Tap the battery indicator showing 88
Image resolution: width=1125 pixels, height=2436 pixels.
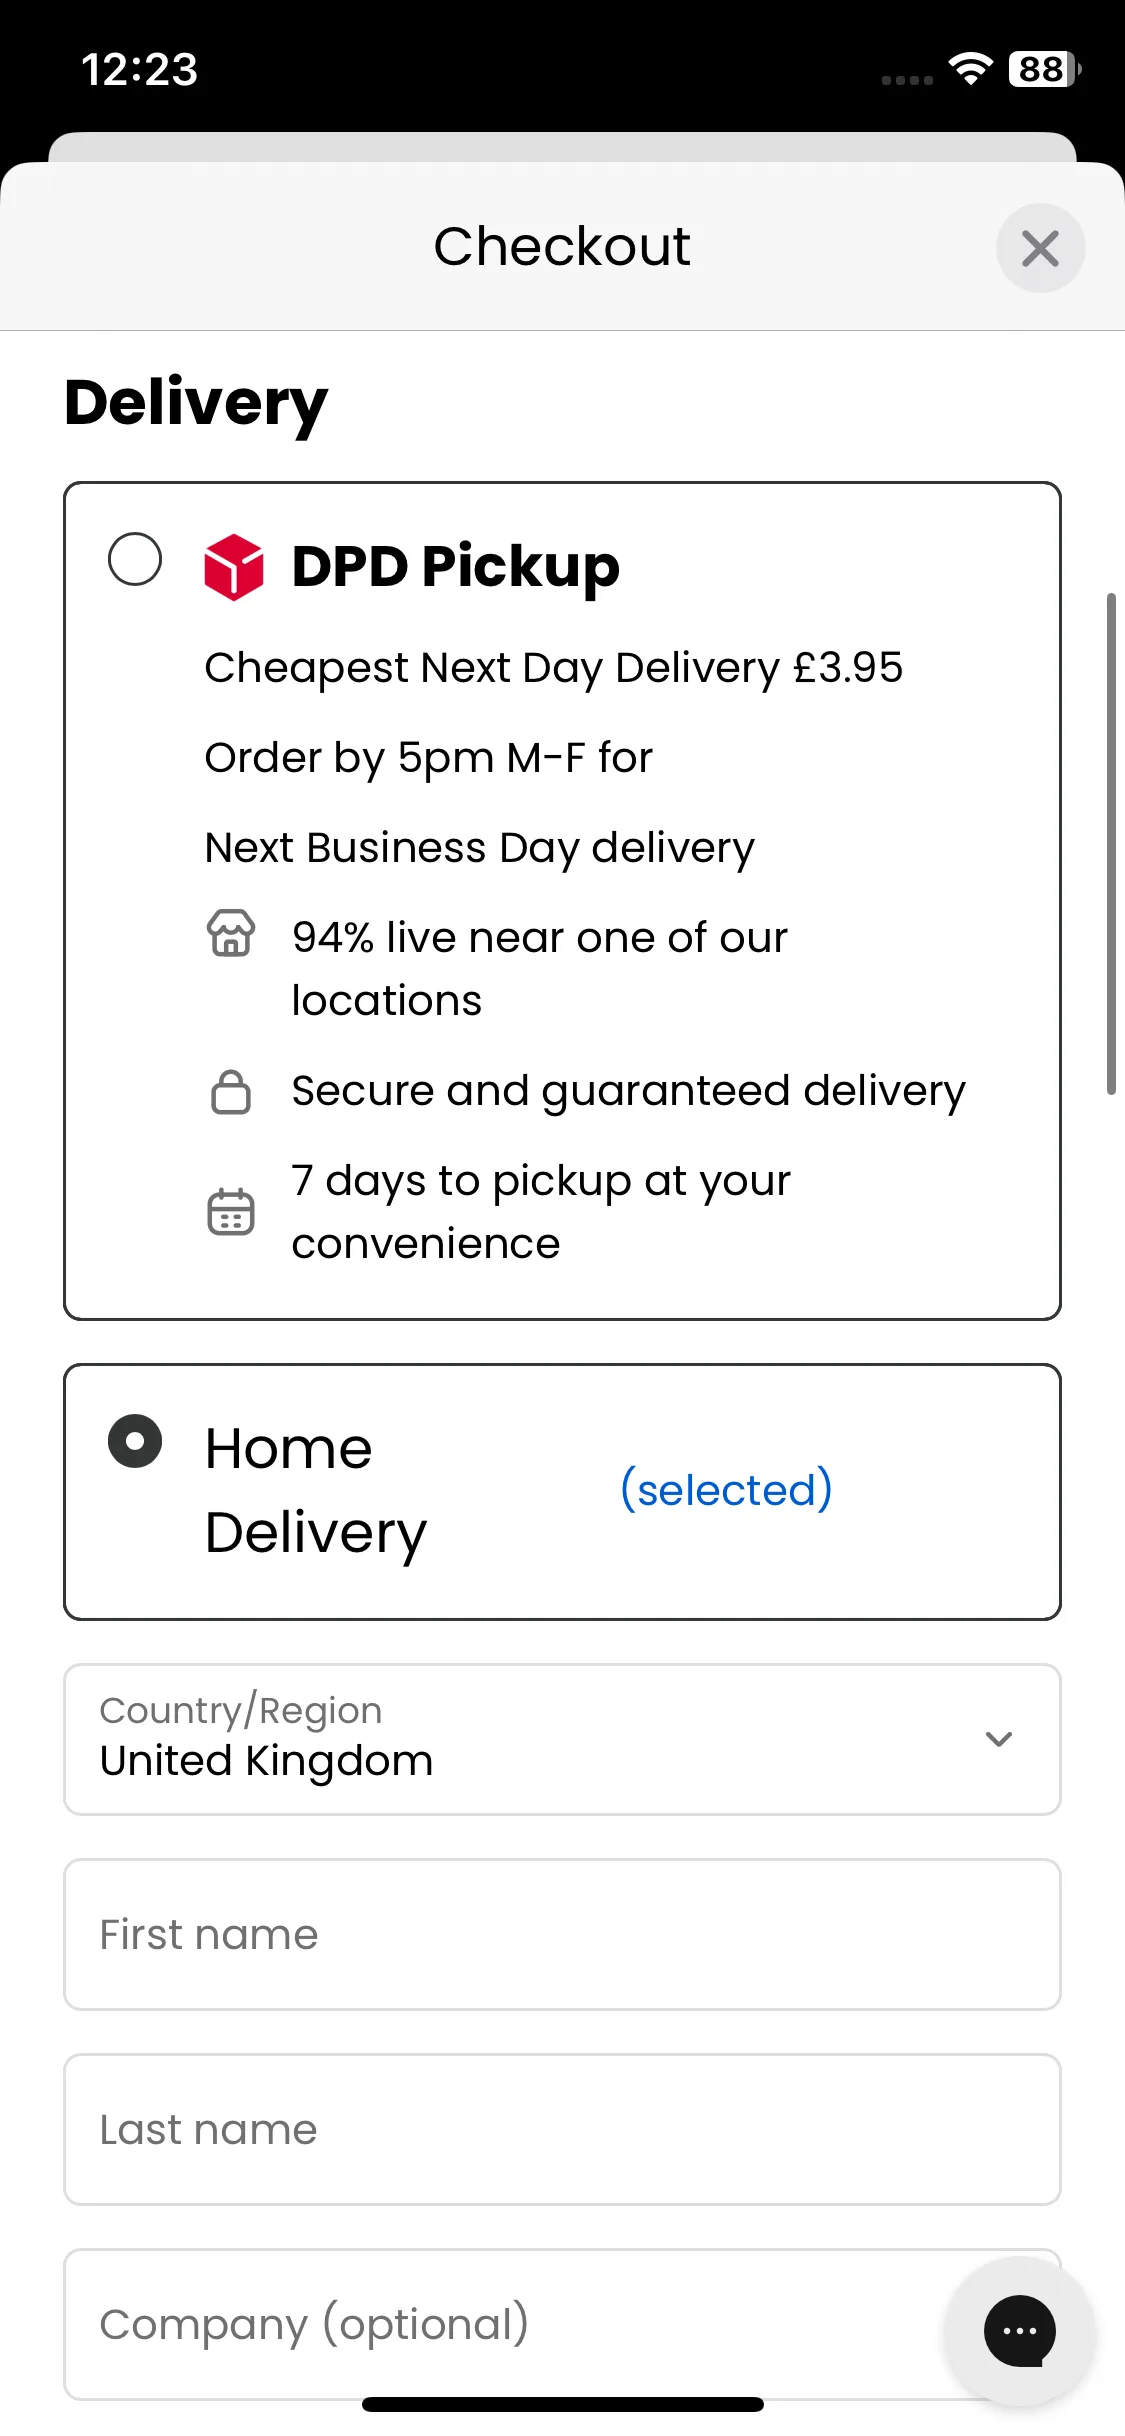coord(1045,69)
